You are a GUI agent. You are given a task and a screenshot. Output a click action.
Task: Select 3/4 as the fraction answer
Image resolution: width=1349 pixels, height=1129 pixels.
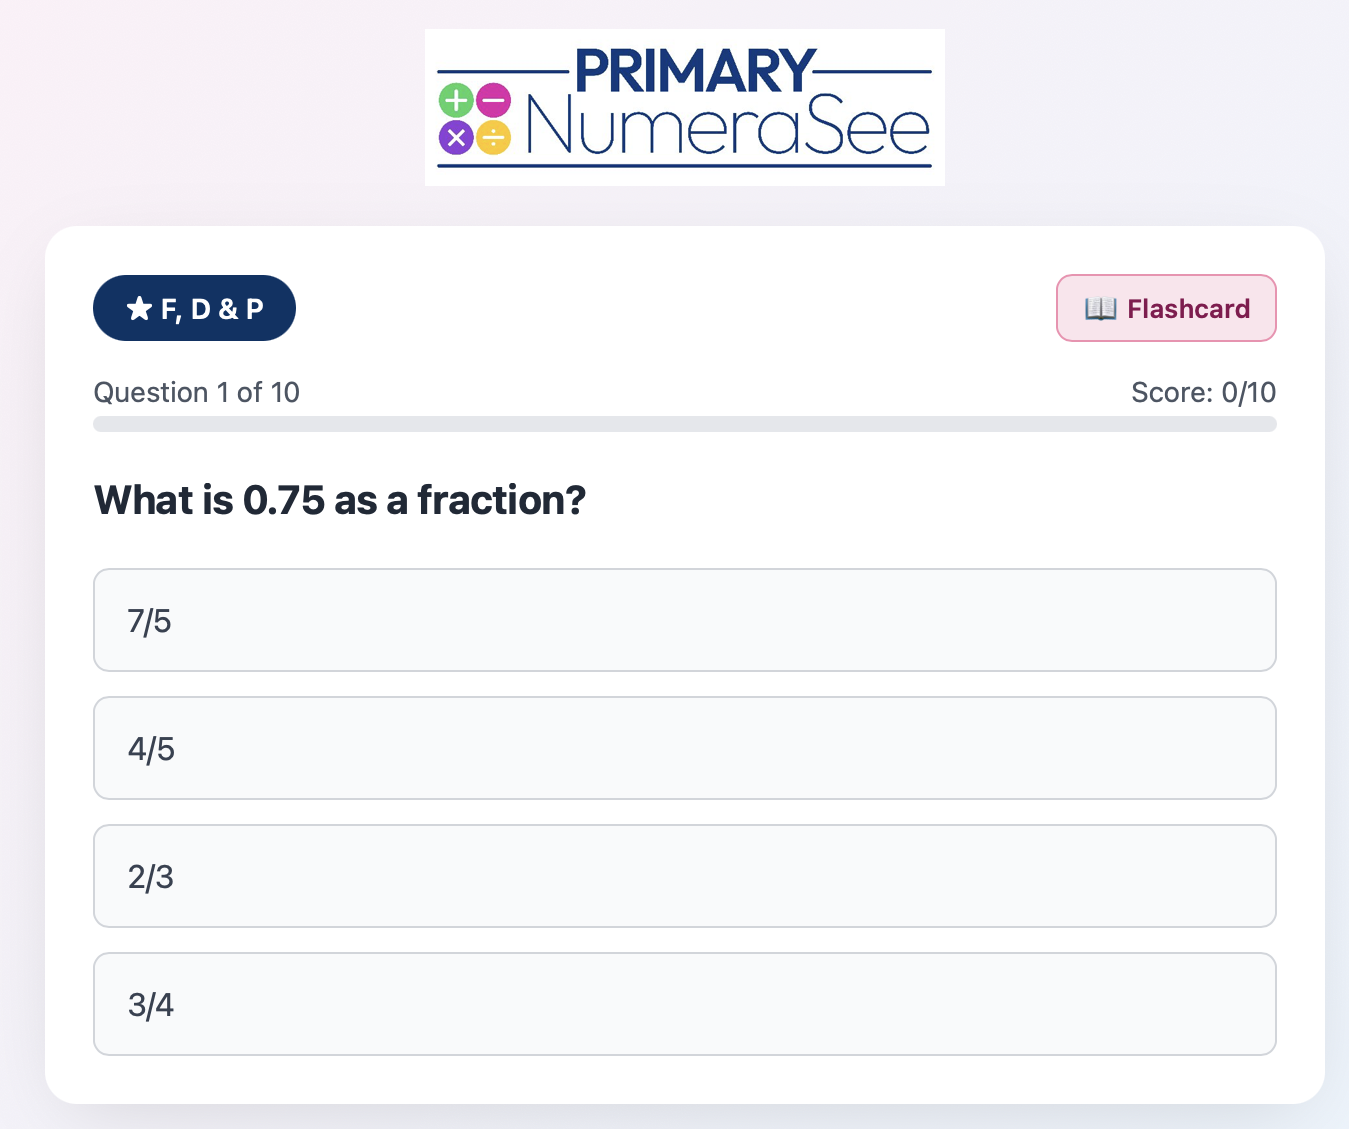point(685,1004)
